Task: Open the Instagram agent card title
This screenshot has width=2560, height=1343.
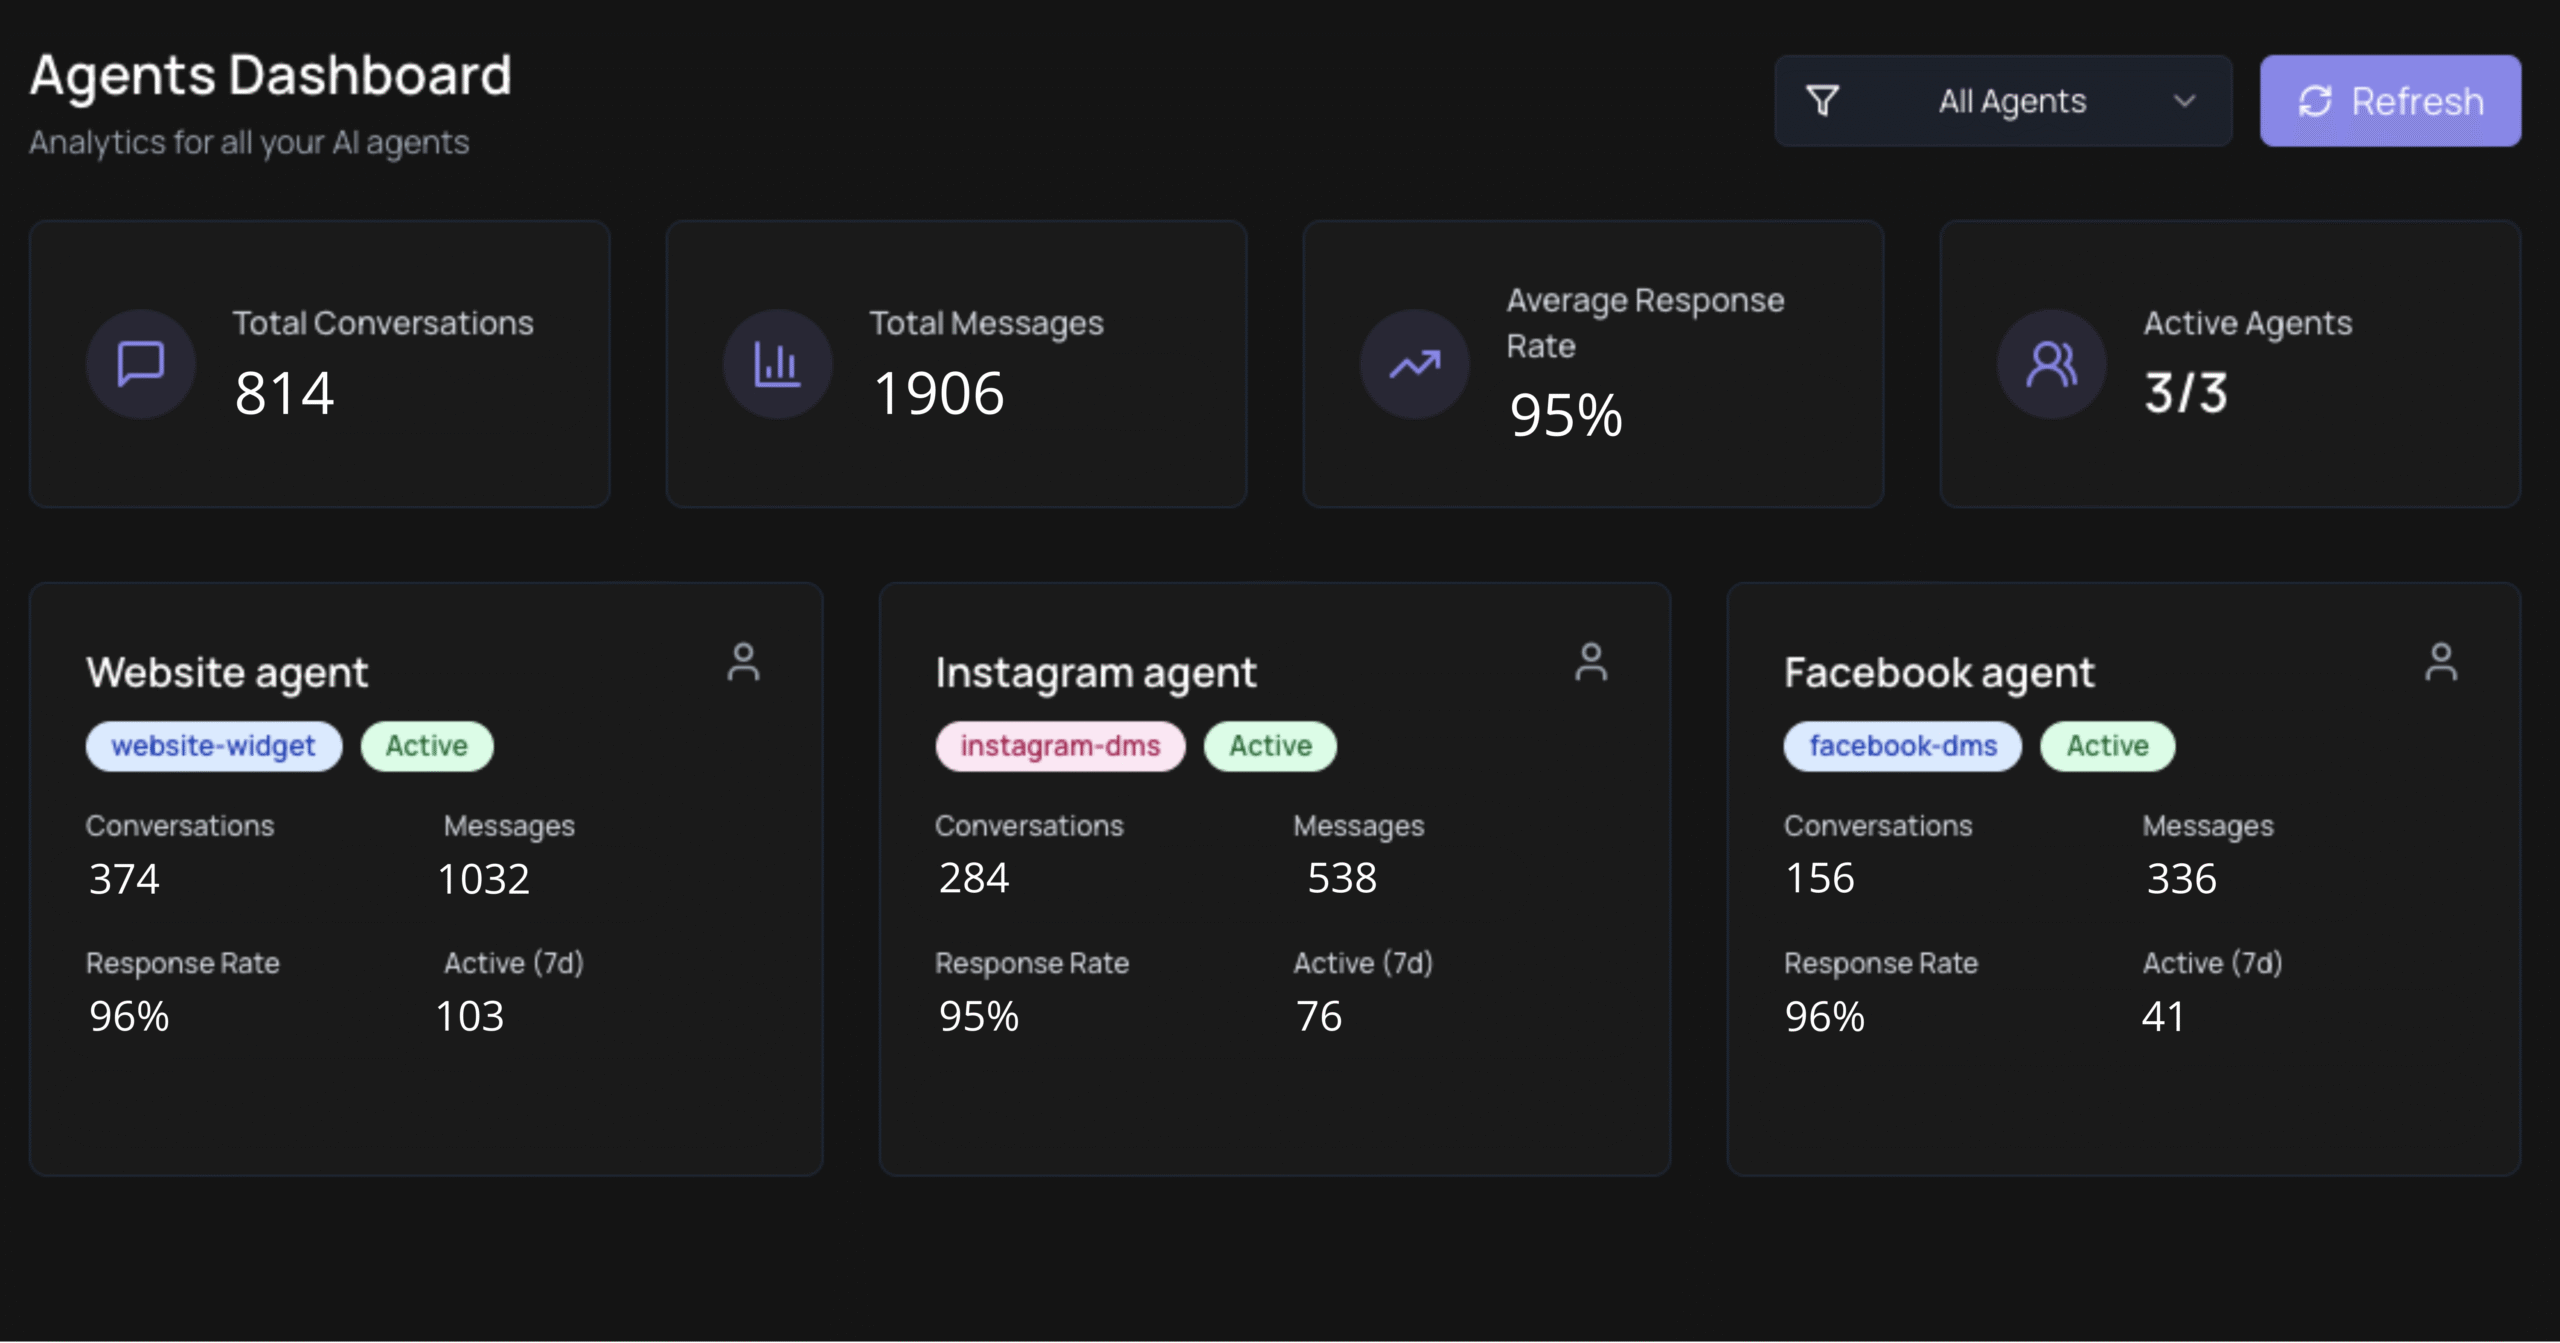Action: [x=1095, y=673]
